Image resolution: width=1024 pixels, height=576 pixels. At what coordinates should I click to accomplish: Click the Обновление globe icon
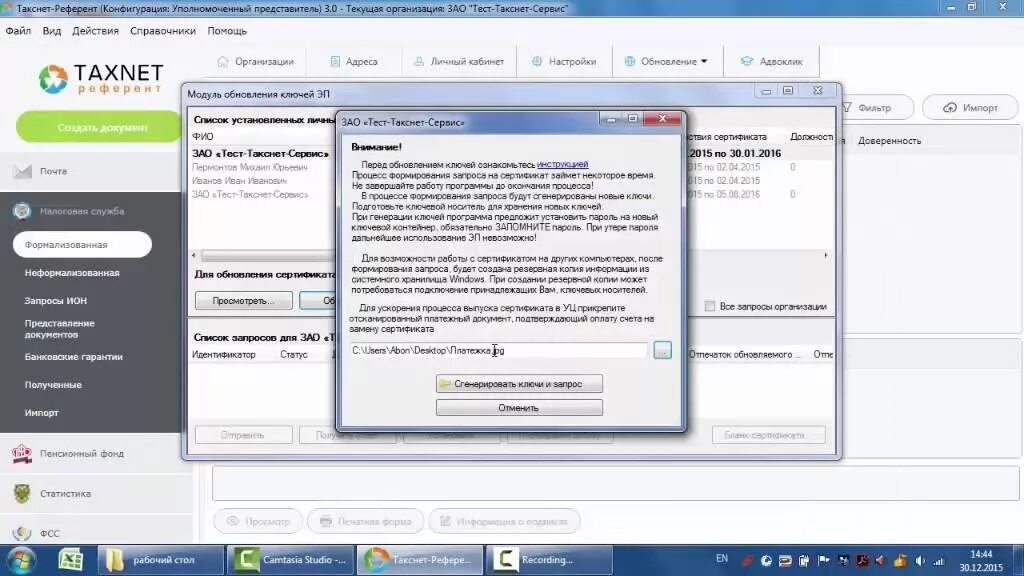point(630,61)
